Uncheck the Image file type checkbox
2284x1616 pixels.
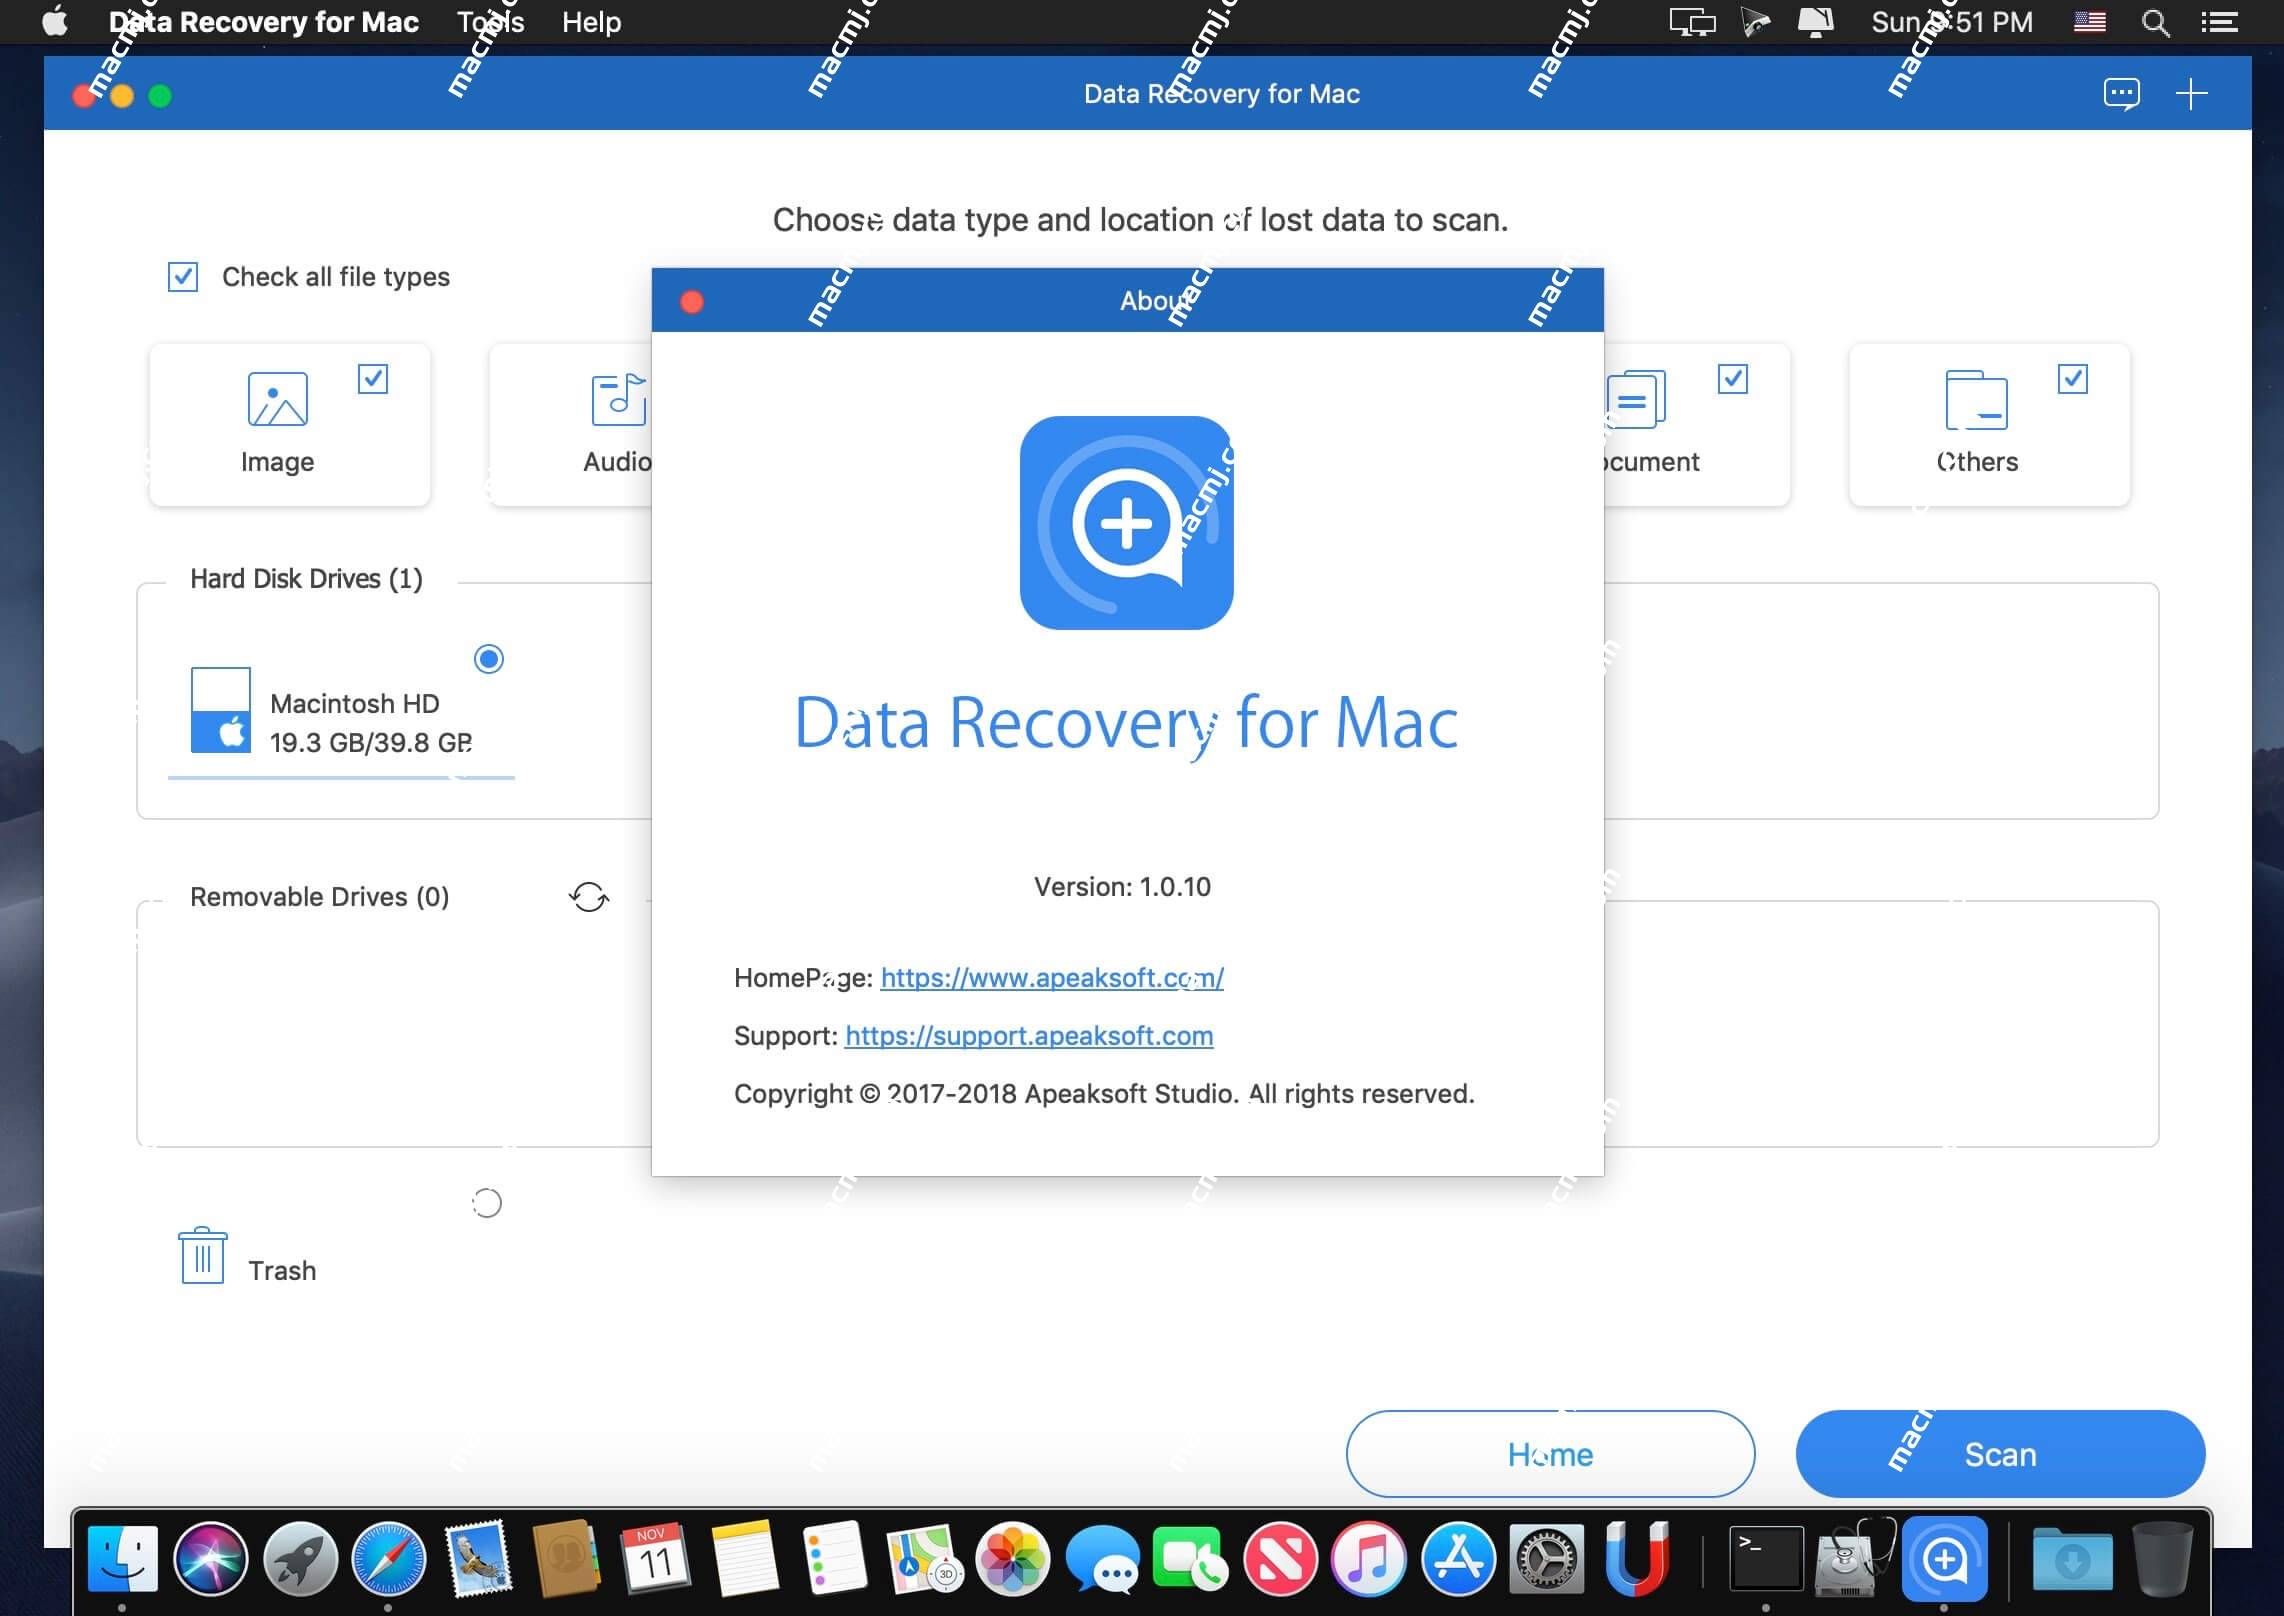[x=373, y=379]
